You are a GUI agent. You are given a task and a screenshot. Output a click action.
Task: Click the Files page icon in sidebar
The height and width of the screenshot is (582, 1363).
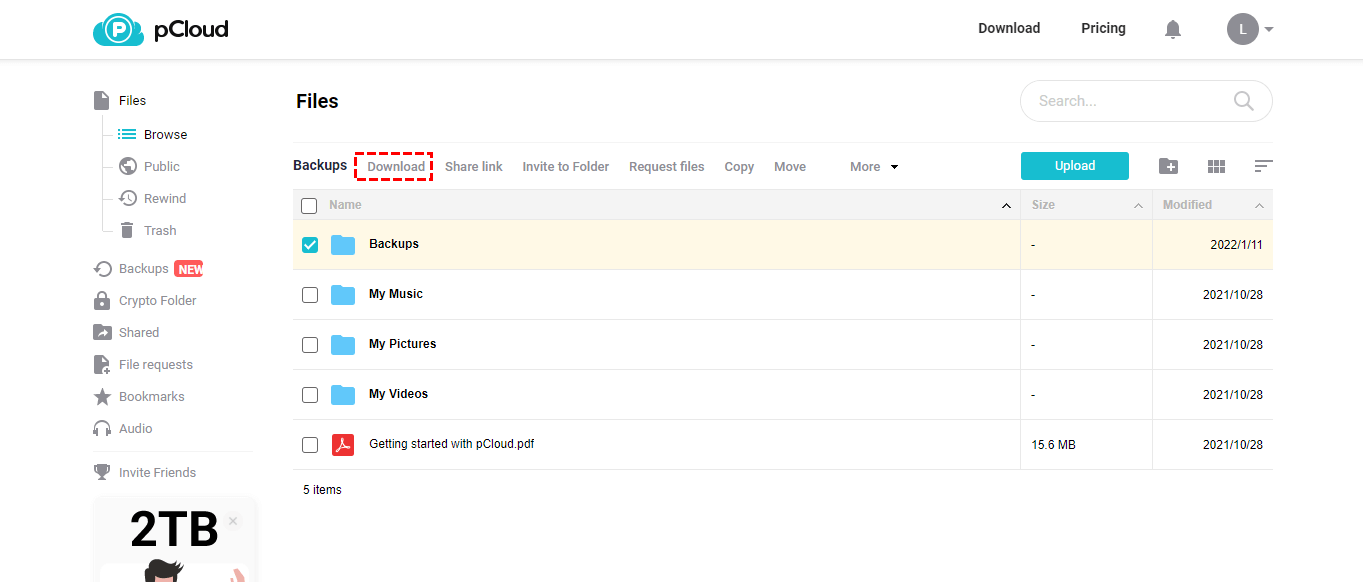(101, 100)
